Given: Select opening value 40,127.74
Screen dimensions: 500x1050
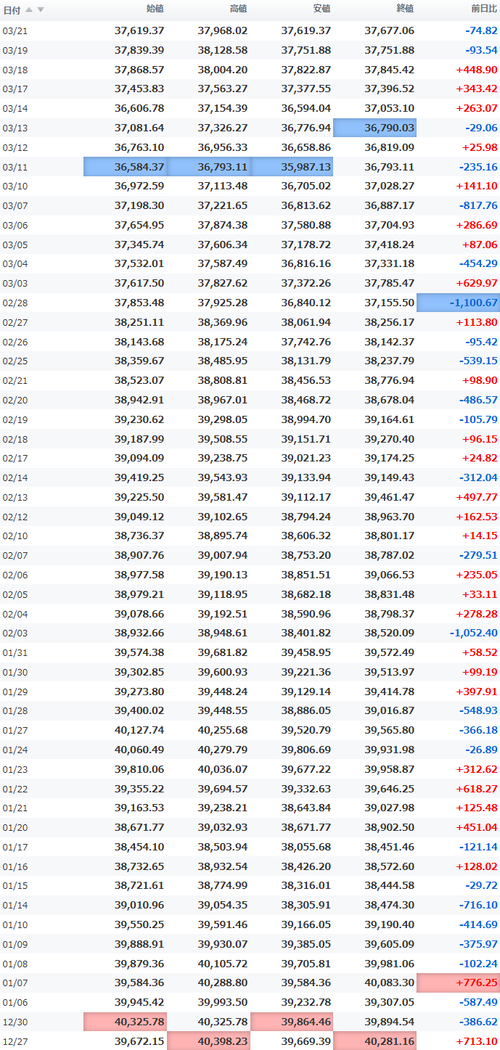Looking at the screenshot, I should click(139, 730).
